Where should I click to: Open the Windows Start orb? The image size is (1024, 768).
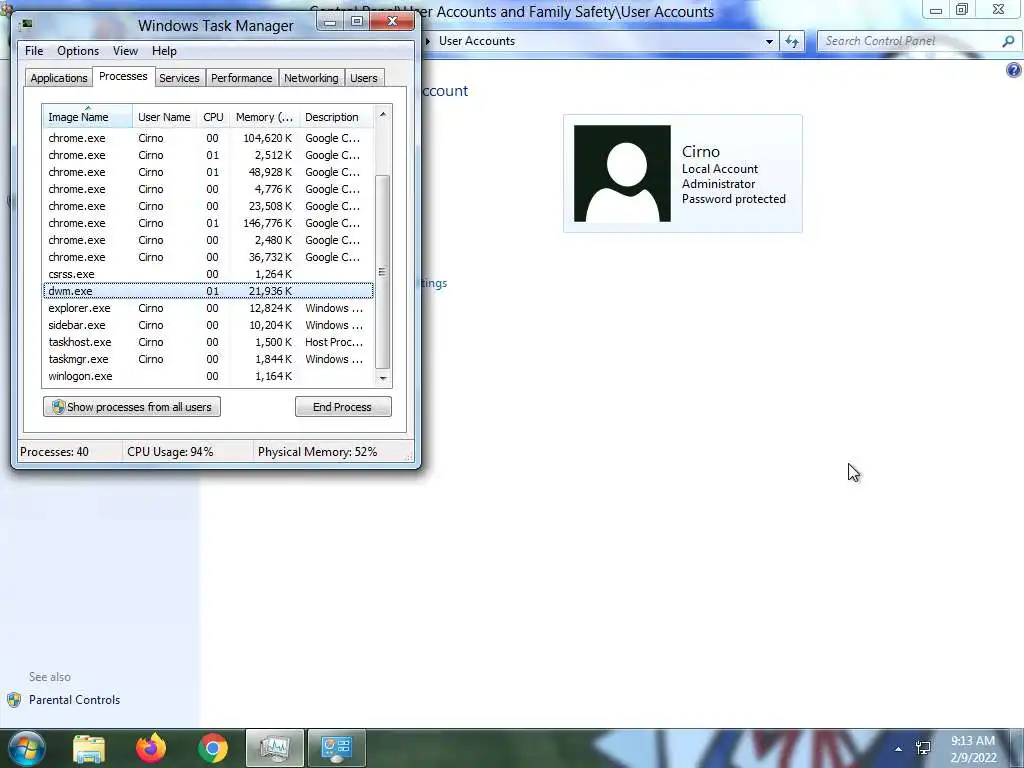point(26,748)
